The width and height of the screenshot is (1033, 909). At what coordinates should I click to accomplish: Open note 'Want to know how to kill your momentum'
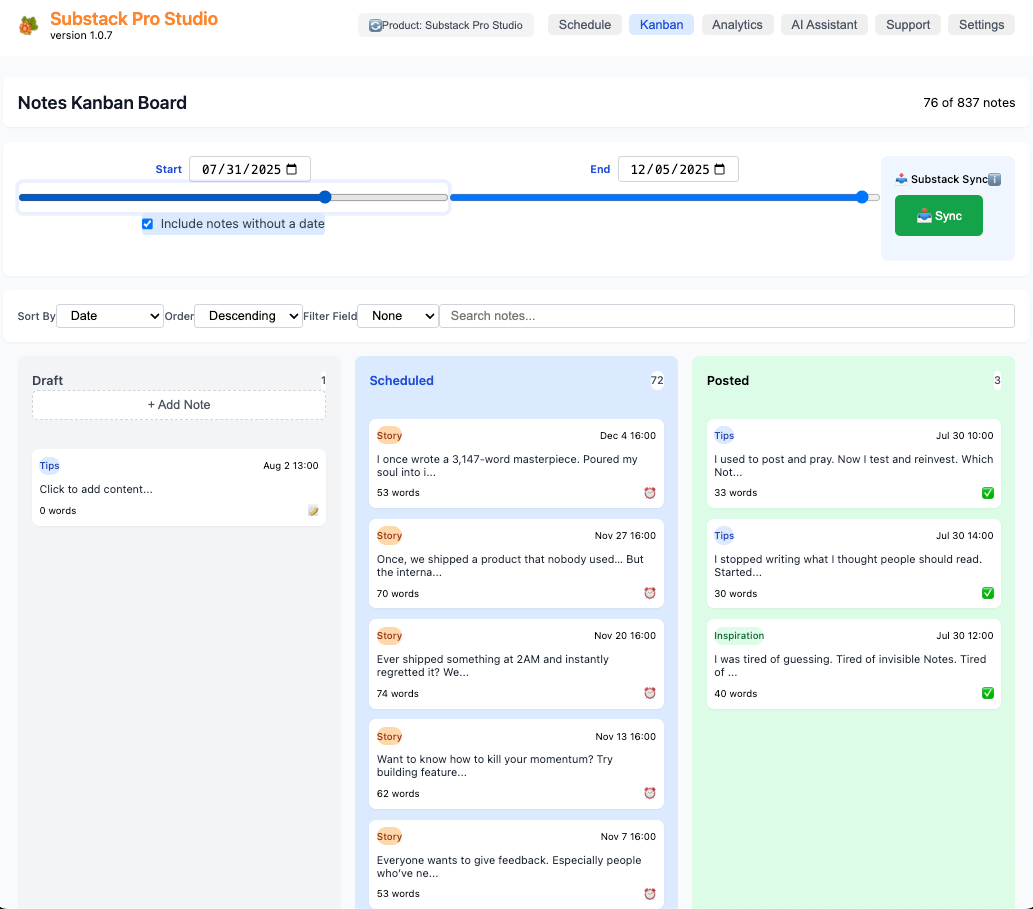tap(516, 764)
